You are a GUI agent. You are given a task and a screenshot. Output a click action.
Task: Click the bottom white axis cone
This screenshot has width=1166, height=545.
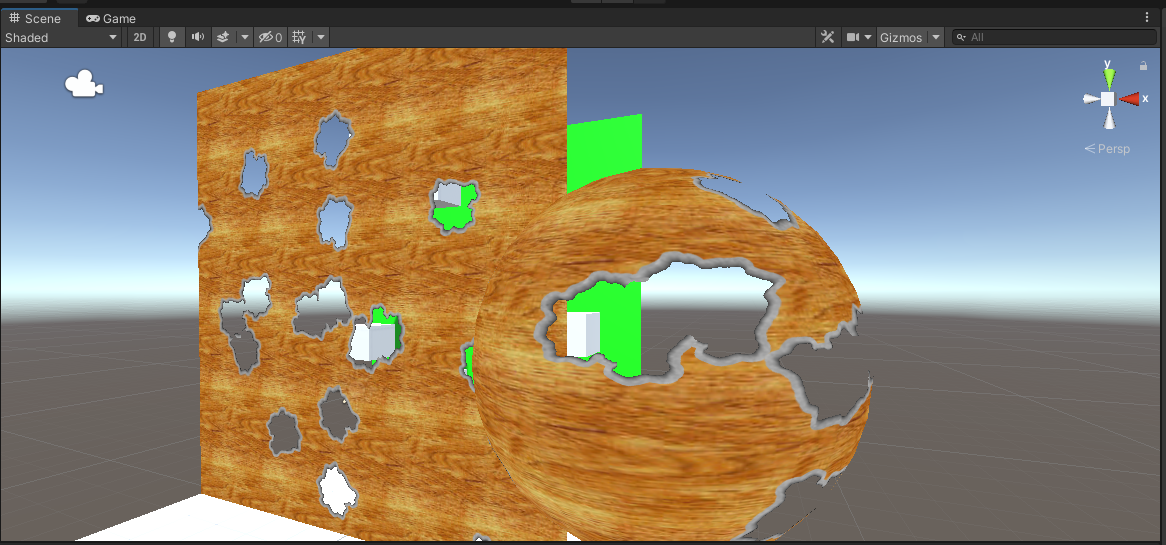coord(1109,119)
